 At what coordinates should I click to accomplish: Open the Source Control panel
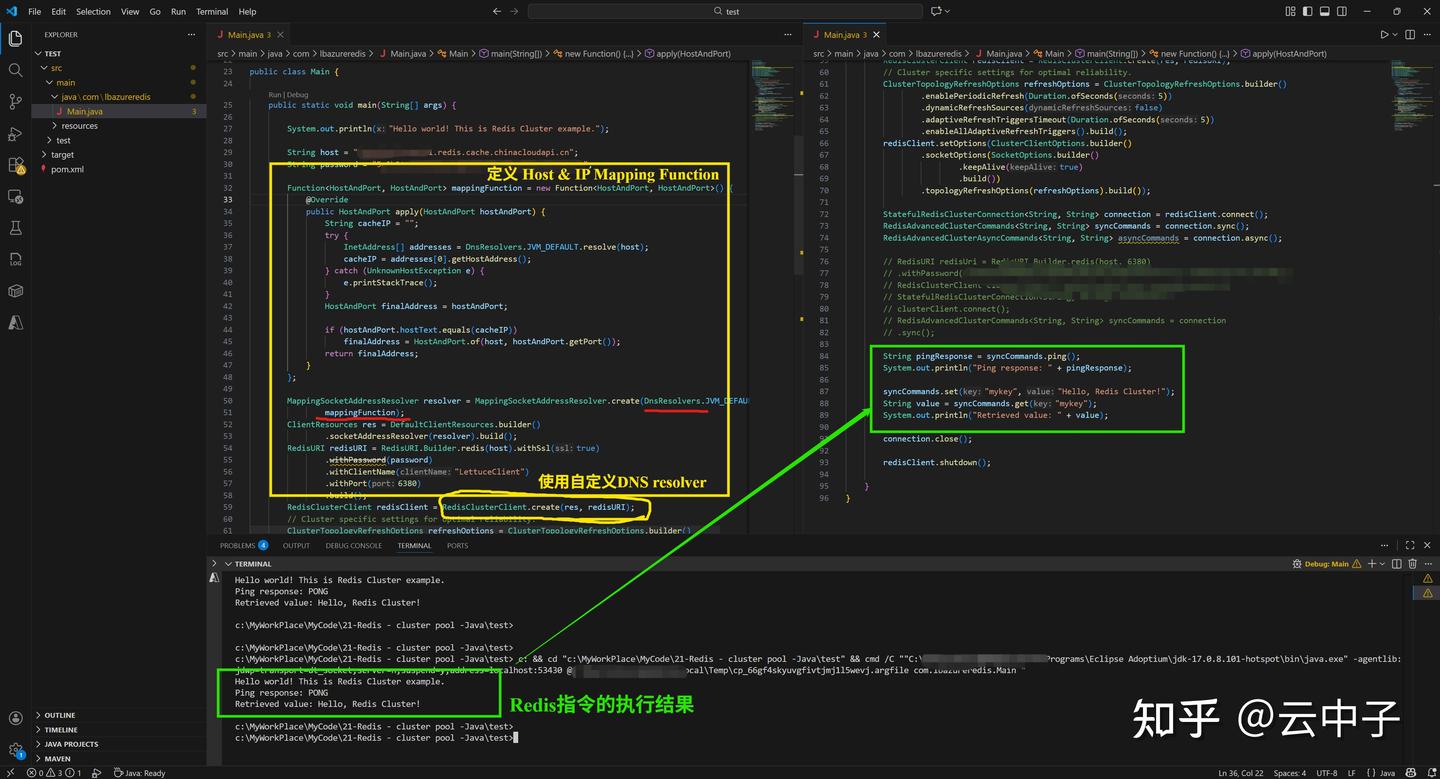pos(16,101)
